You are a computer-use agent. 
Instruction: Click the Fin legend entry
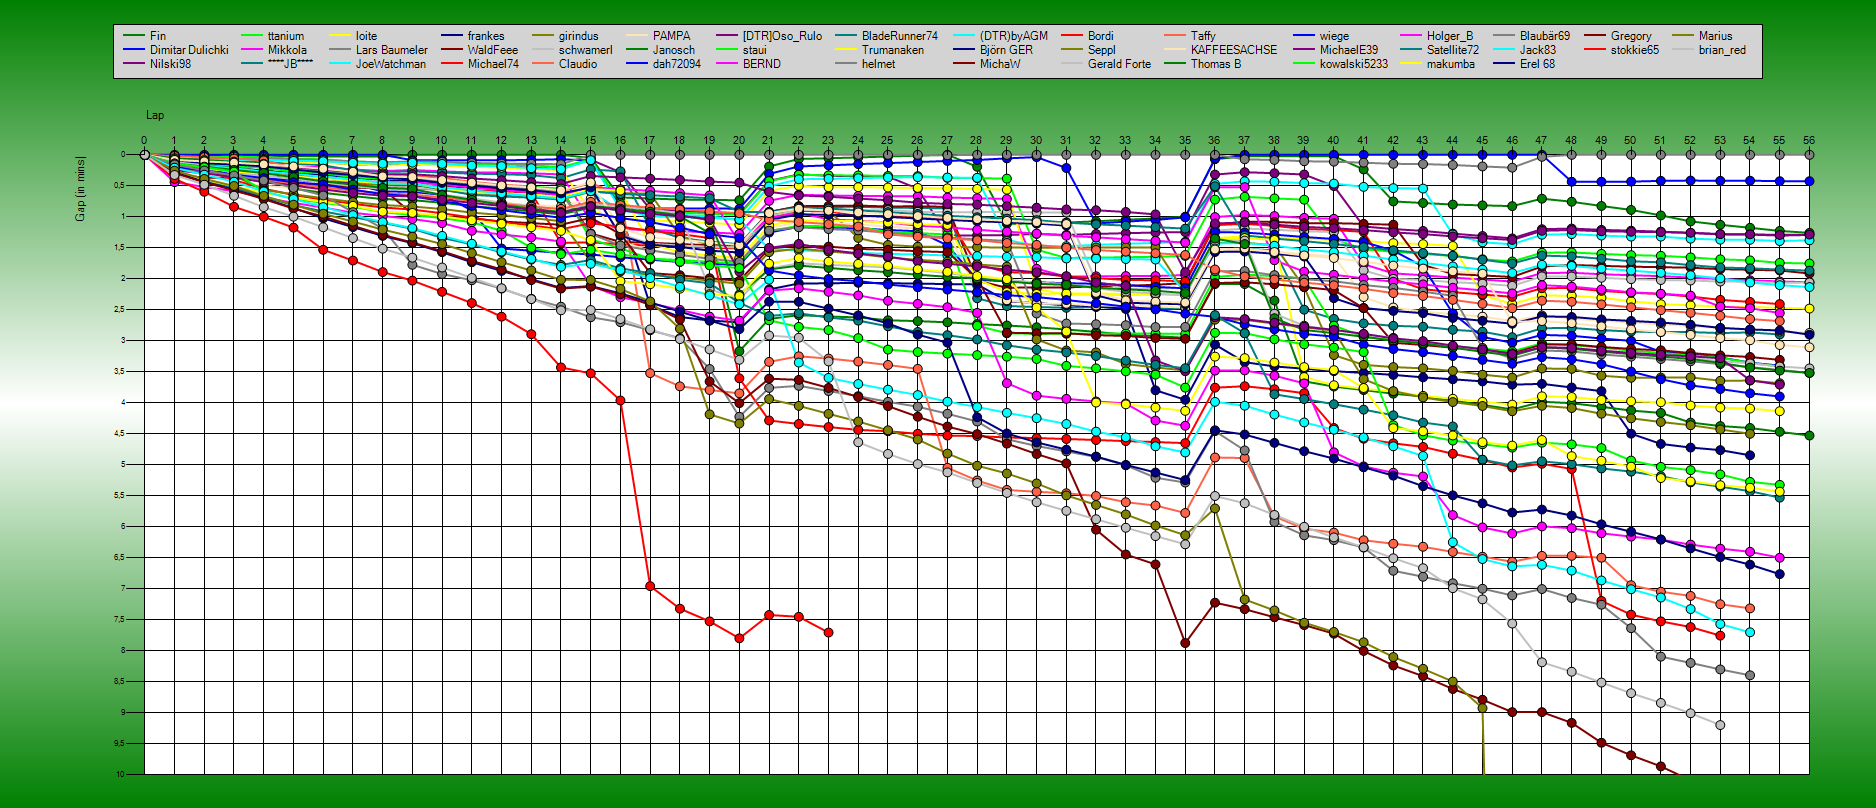click(x=158, y=36)
